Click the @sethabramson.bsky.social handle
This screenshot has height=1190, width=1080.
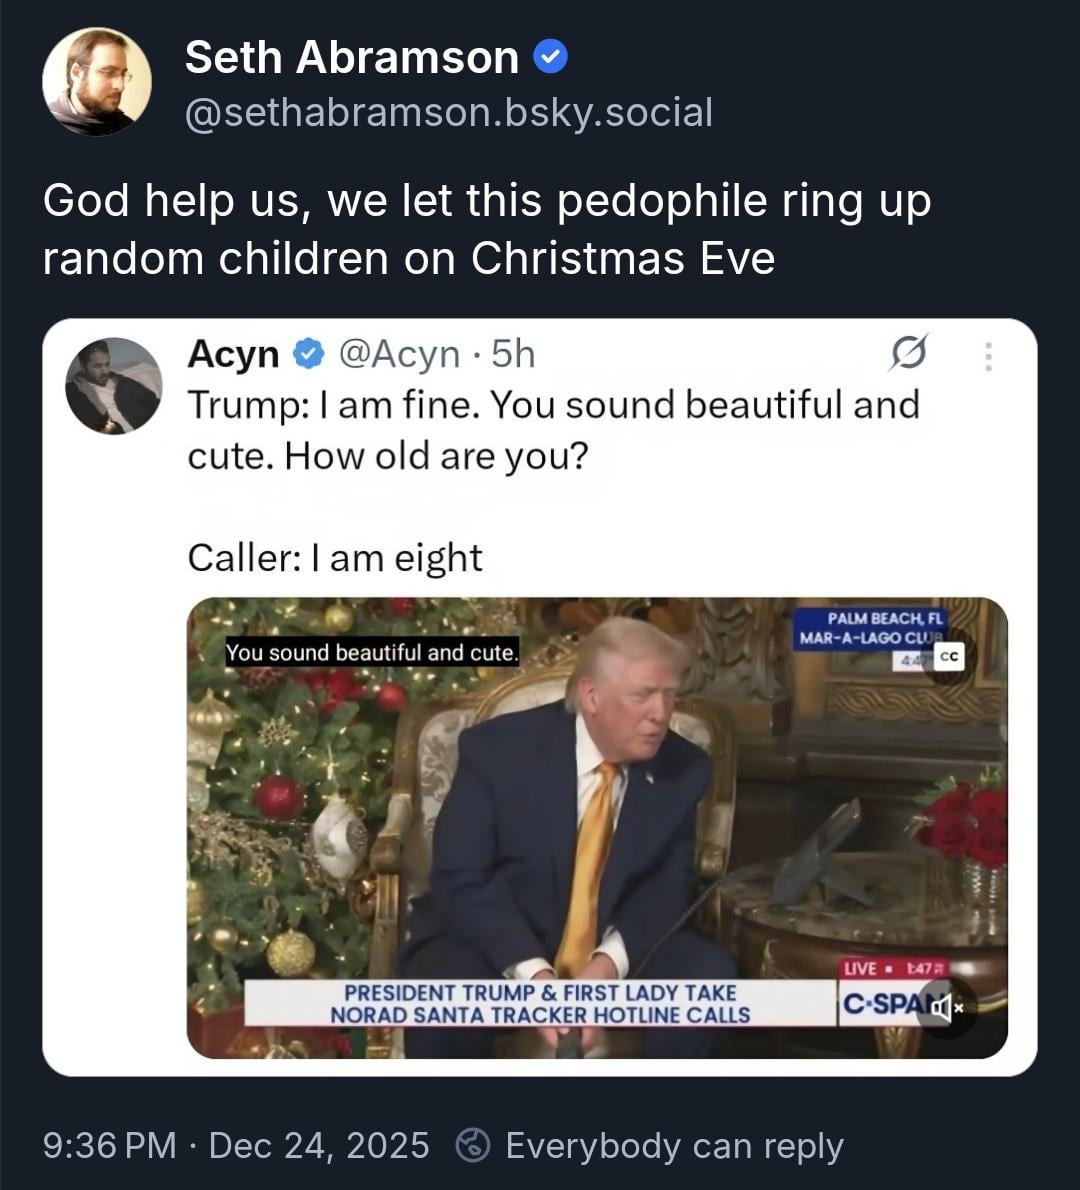tap(448, 112)
